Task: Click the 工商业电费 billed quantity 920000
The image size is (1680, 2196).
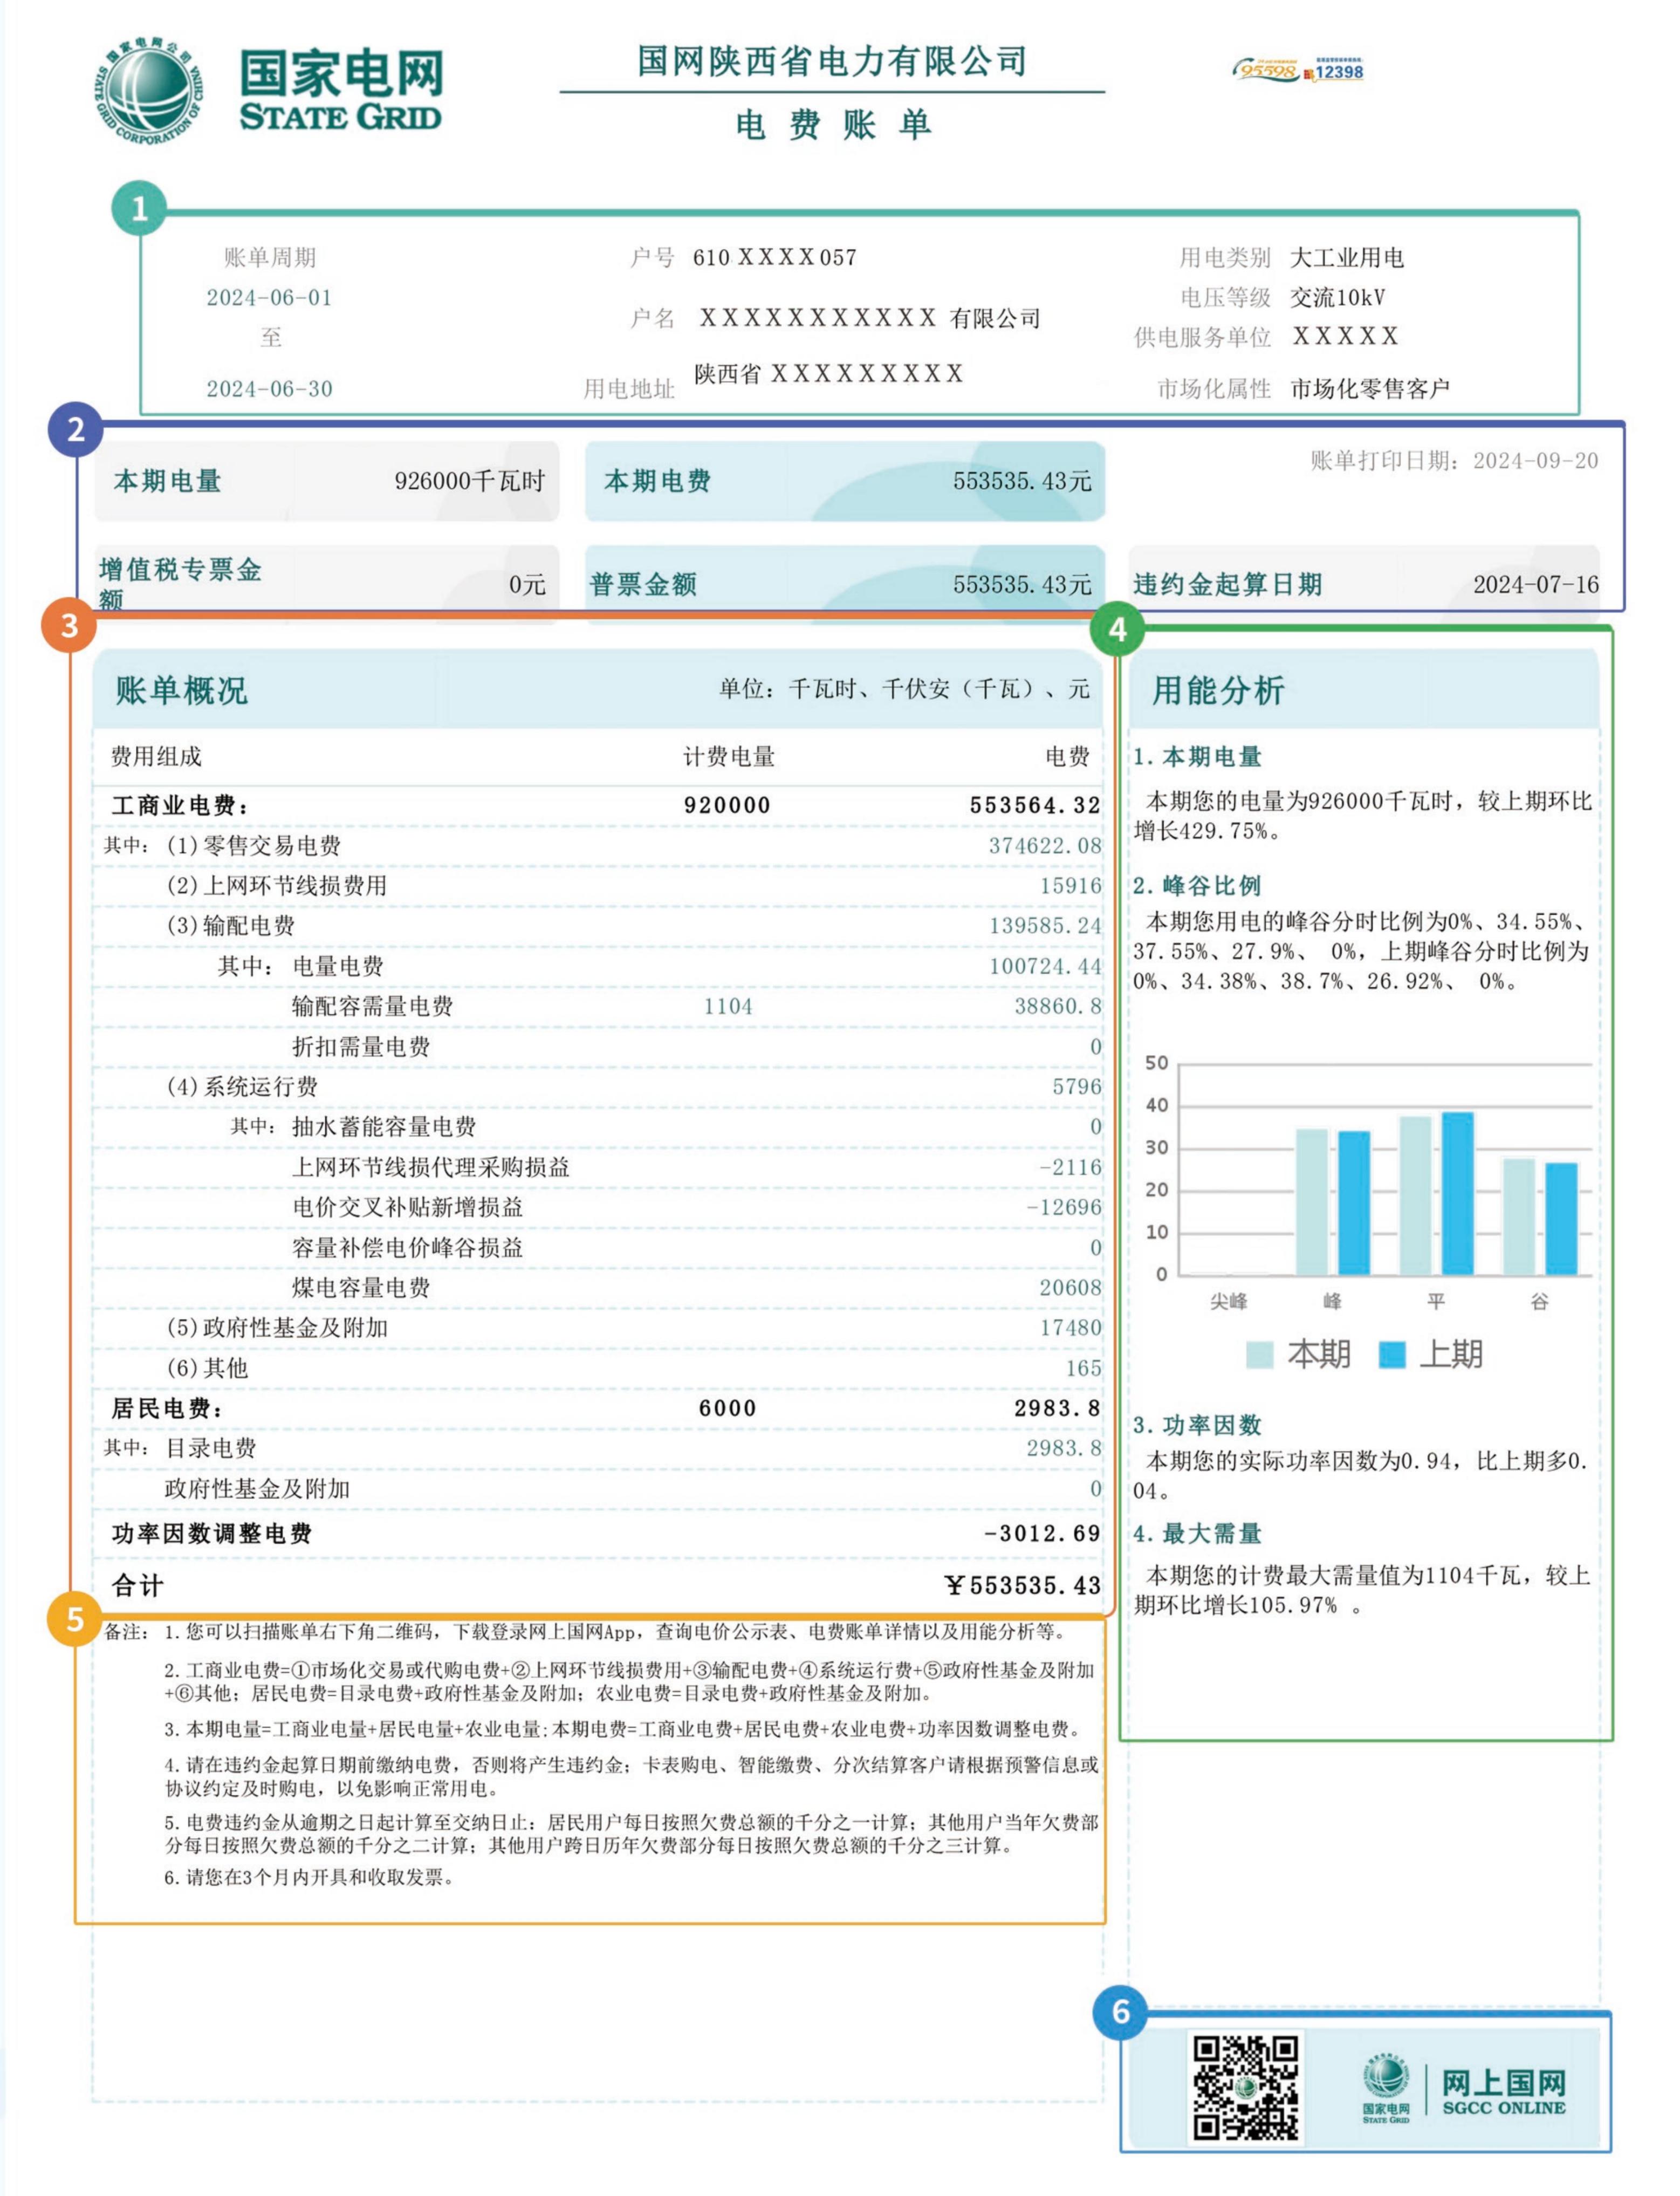Action: click(727, 805)
